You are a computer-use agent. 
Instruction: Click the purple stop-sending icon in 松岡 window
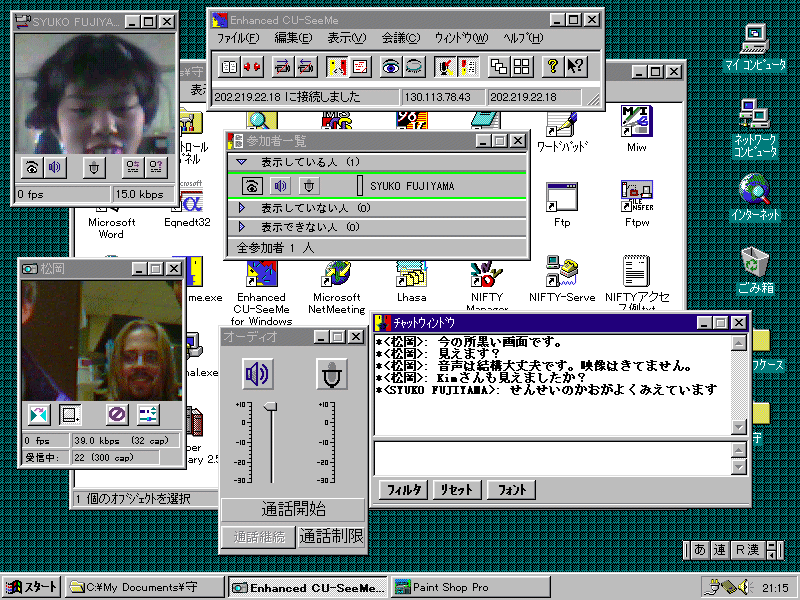point(117,415)
